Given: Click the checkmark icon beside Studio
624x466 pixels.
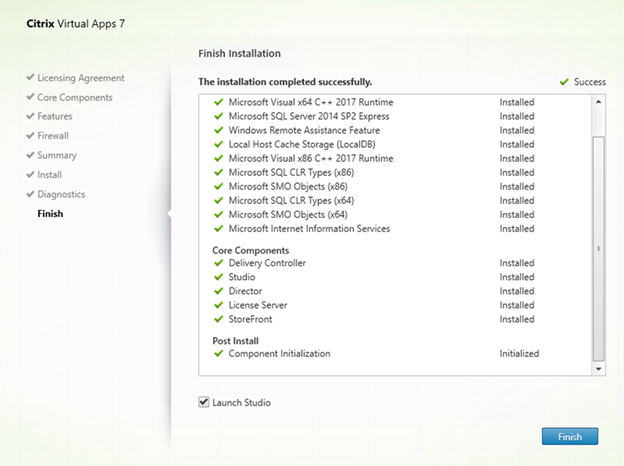Looking at the screenshot, I should point(219,277).
